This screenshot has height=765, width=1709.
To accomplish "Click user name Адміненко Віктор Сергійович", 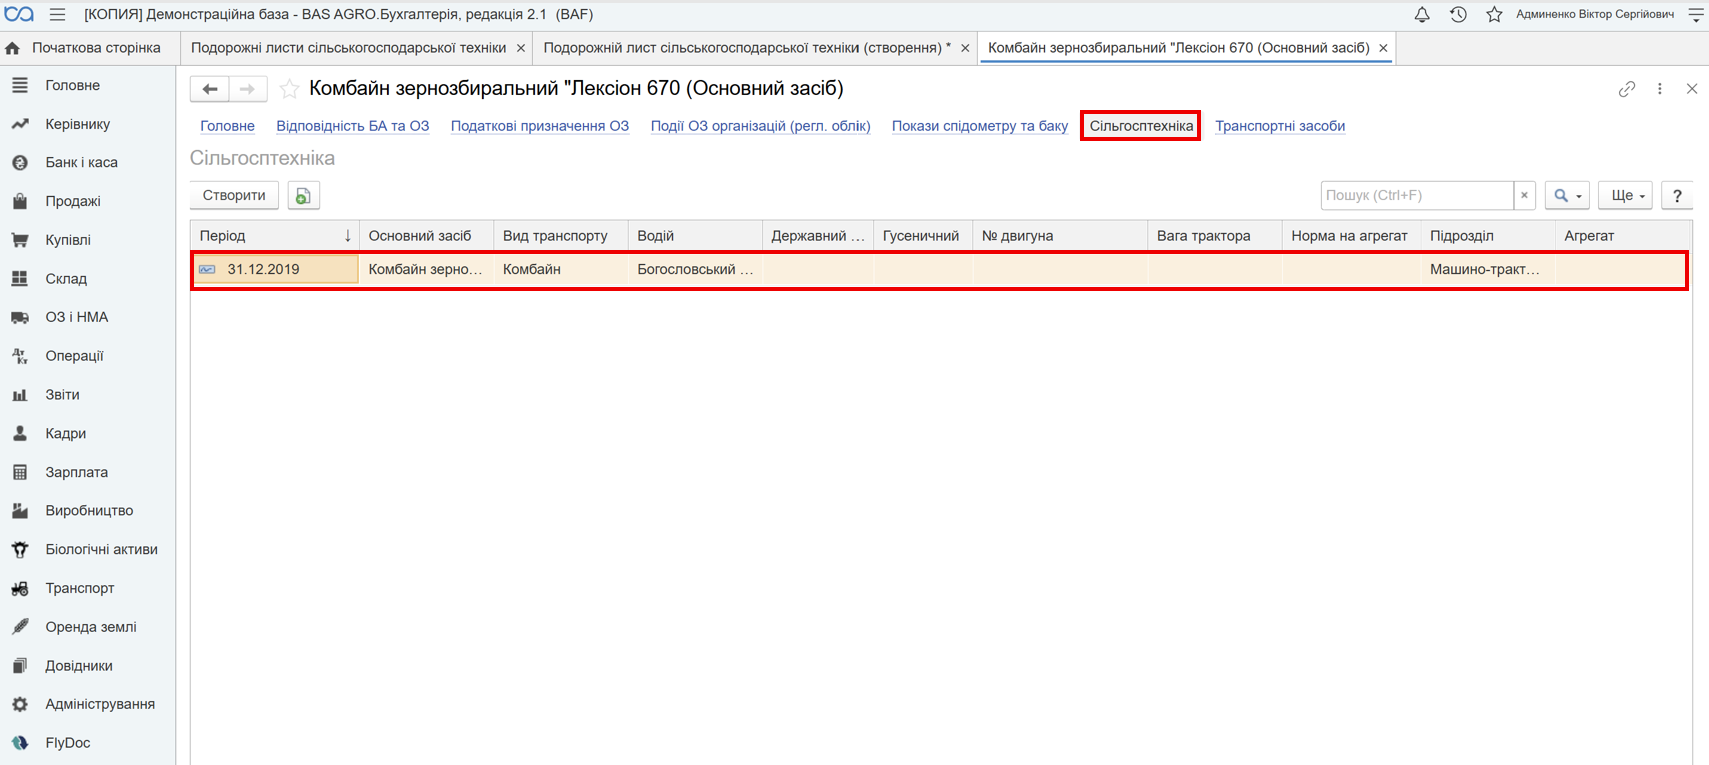I will [x=1594, y=14].
